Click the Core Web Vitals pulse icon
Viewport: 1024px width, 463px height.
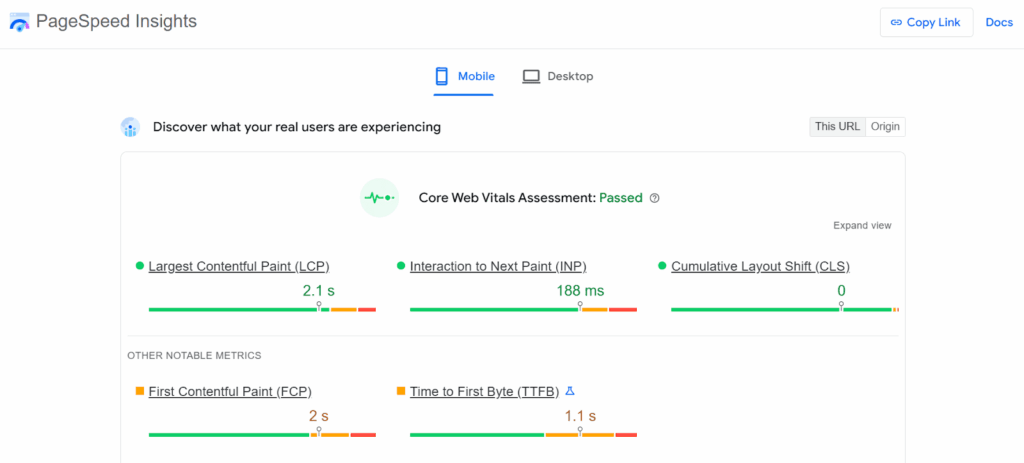379,197
